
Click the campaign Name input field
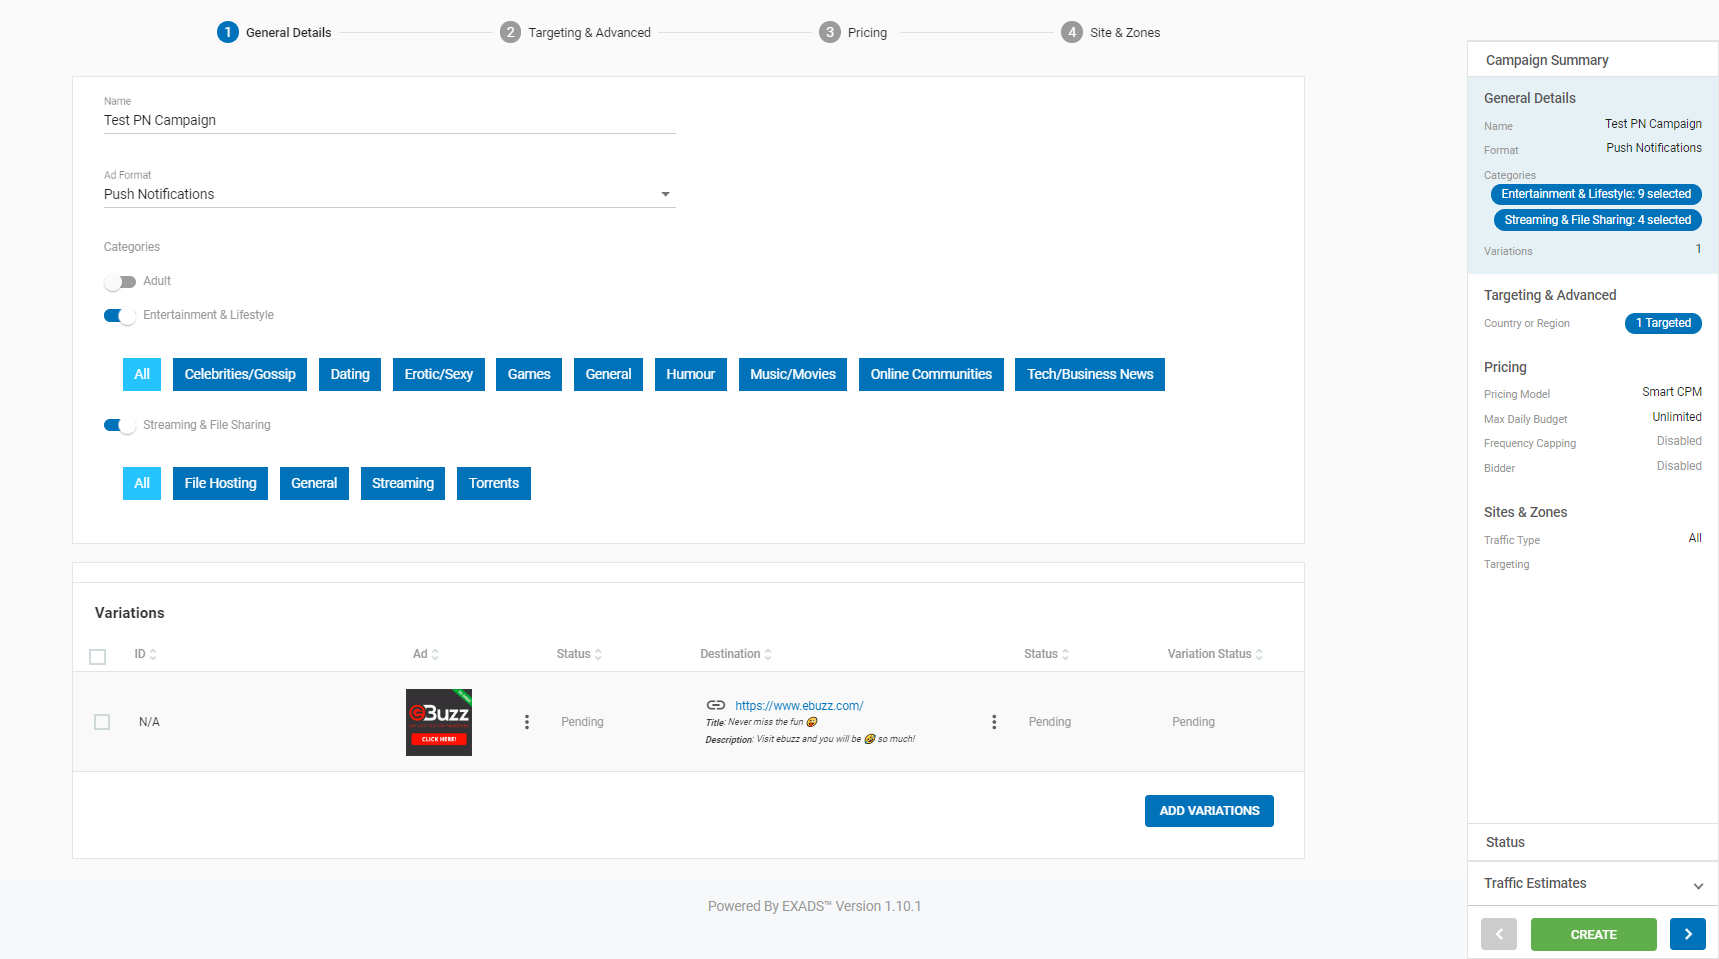[x=389, y=120]
